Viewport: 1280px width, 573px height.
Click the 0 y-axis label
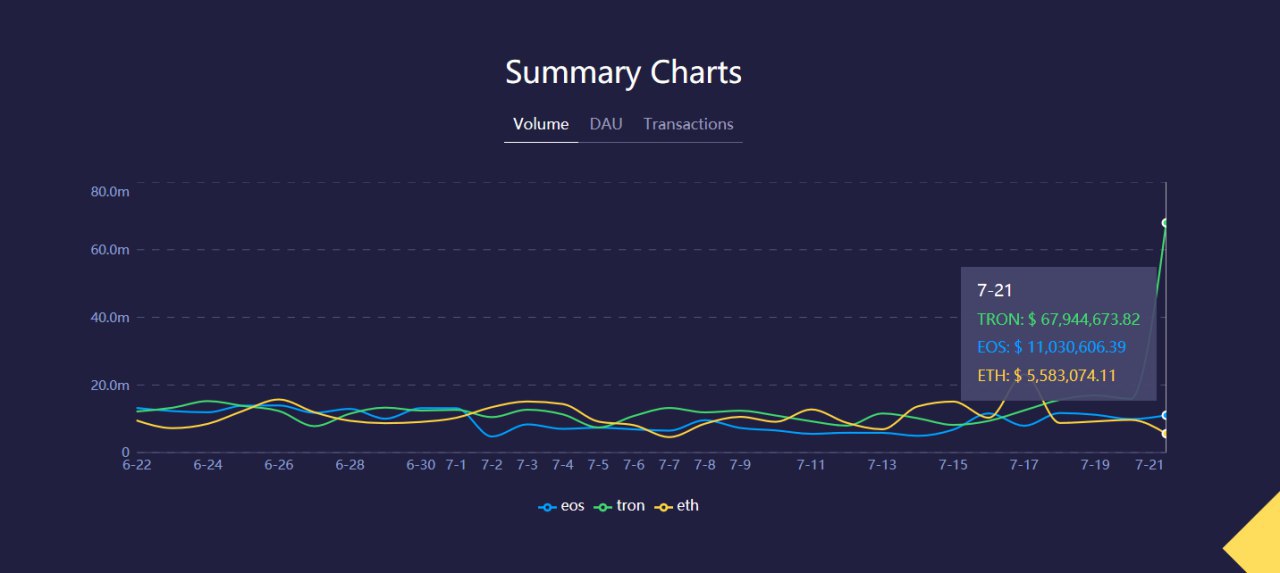coord(126,453)
